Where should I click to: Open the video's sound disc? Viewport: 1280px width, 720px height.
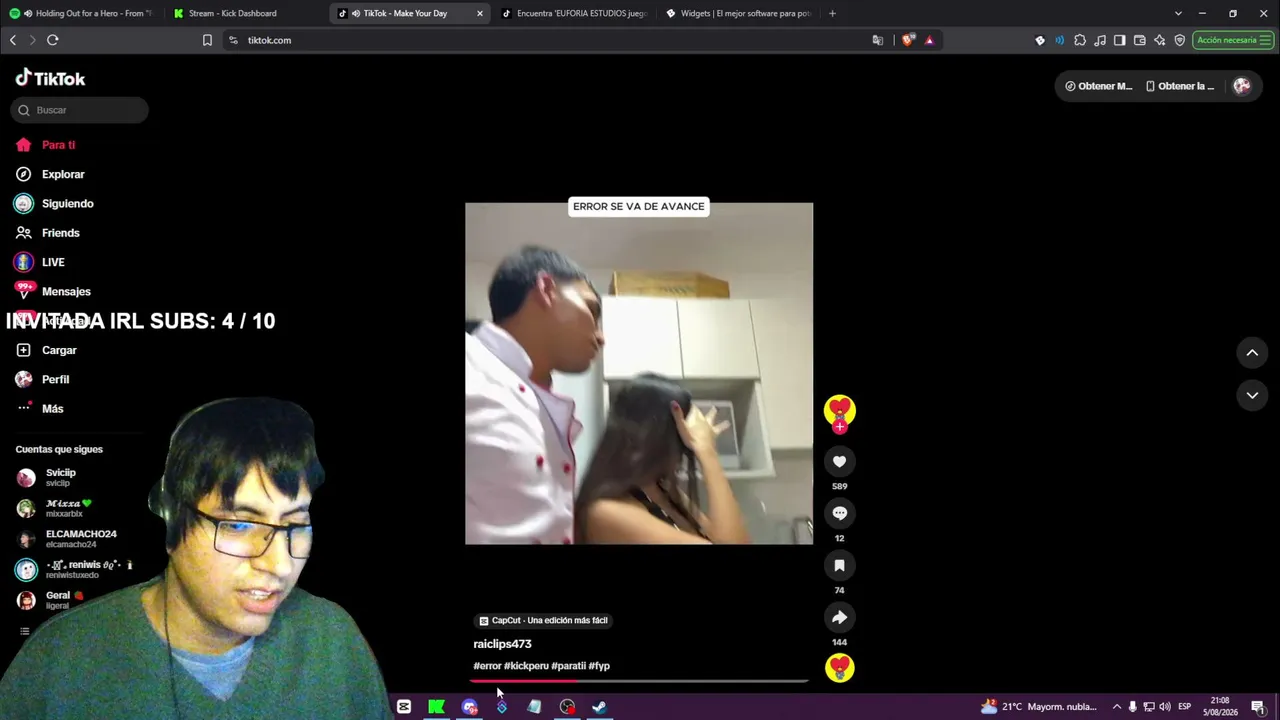pos(839,668)
